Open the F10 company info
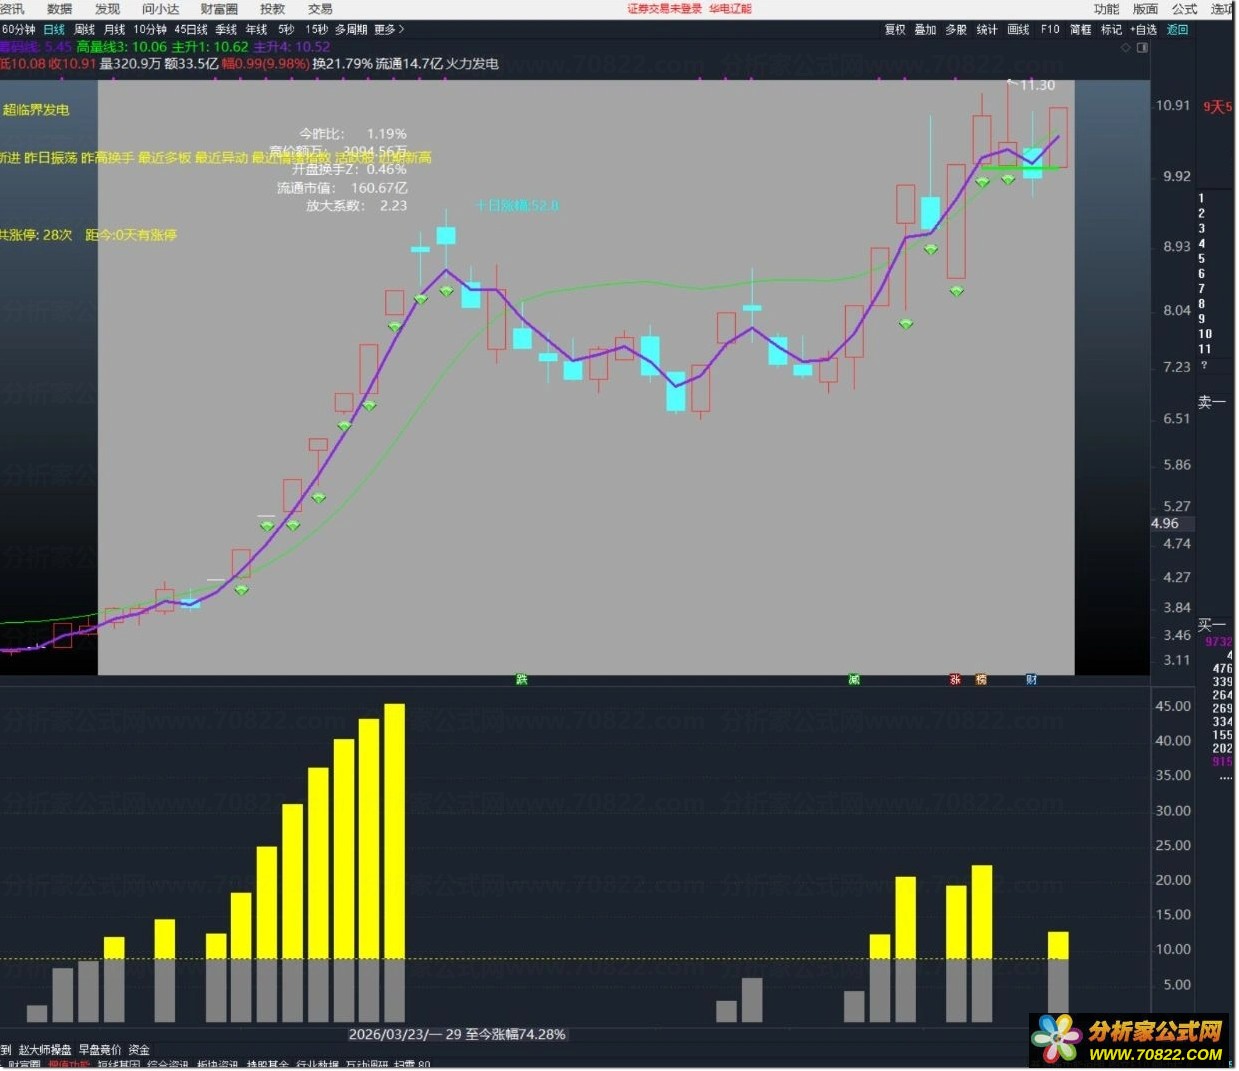The height and width of the screenshot is (1071, 1239). [1050, 30]
